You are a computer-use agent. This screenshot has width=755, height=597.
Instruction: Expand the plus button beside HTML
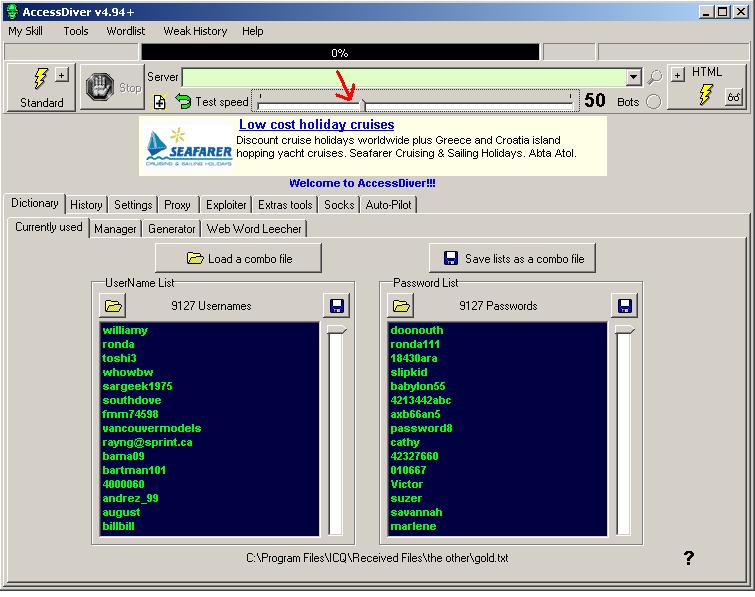[x=677, y=75]
